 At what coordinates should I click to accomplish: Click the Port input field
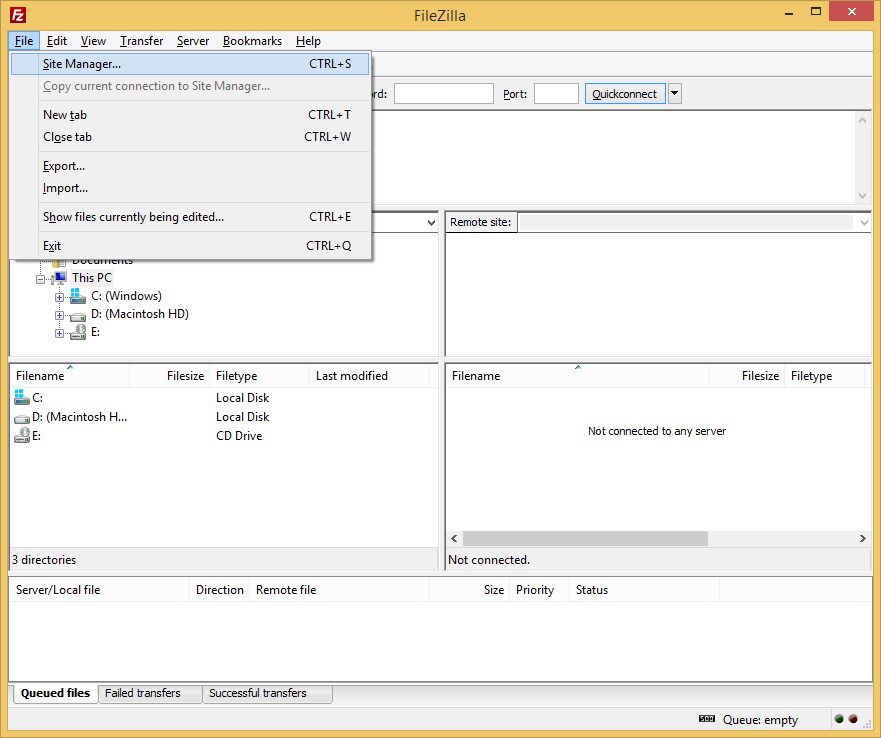click(x=556, y=94)
